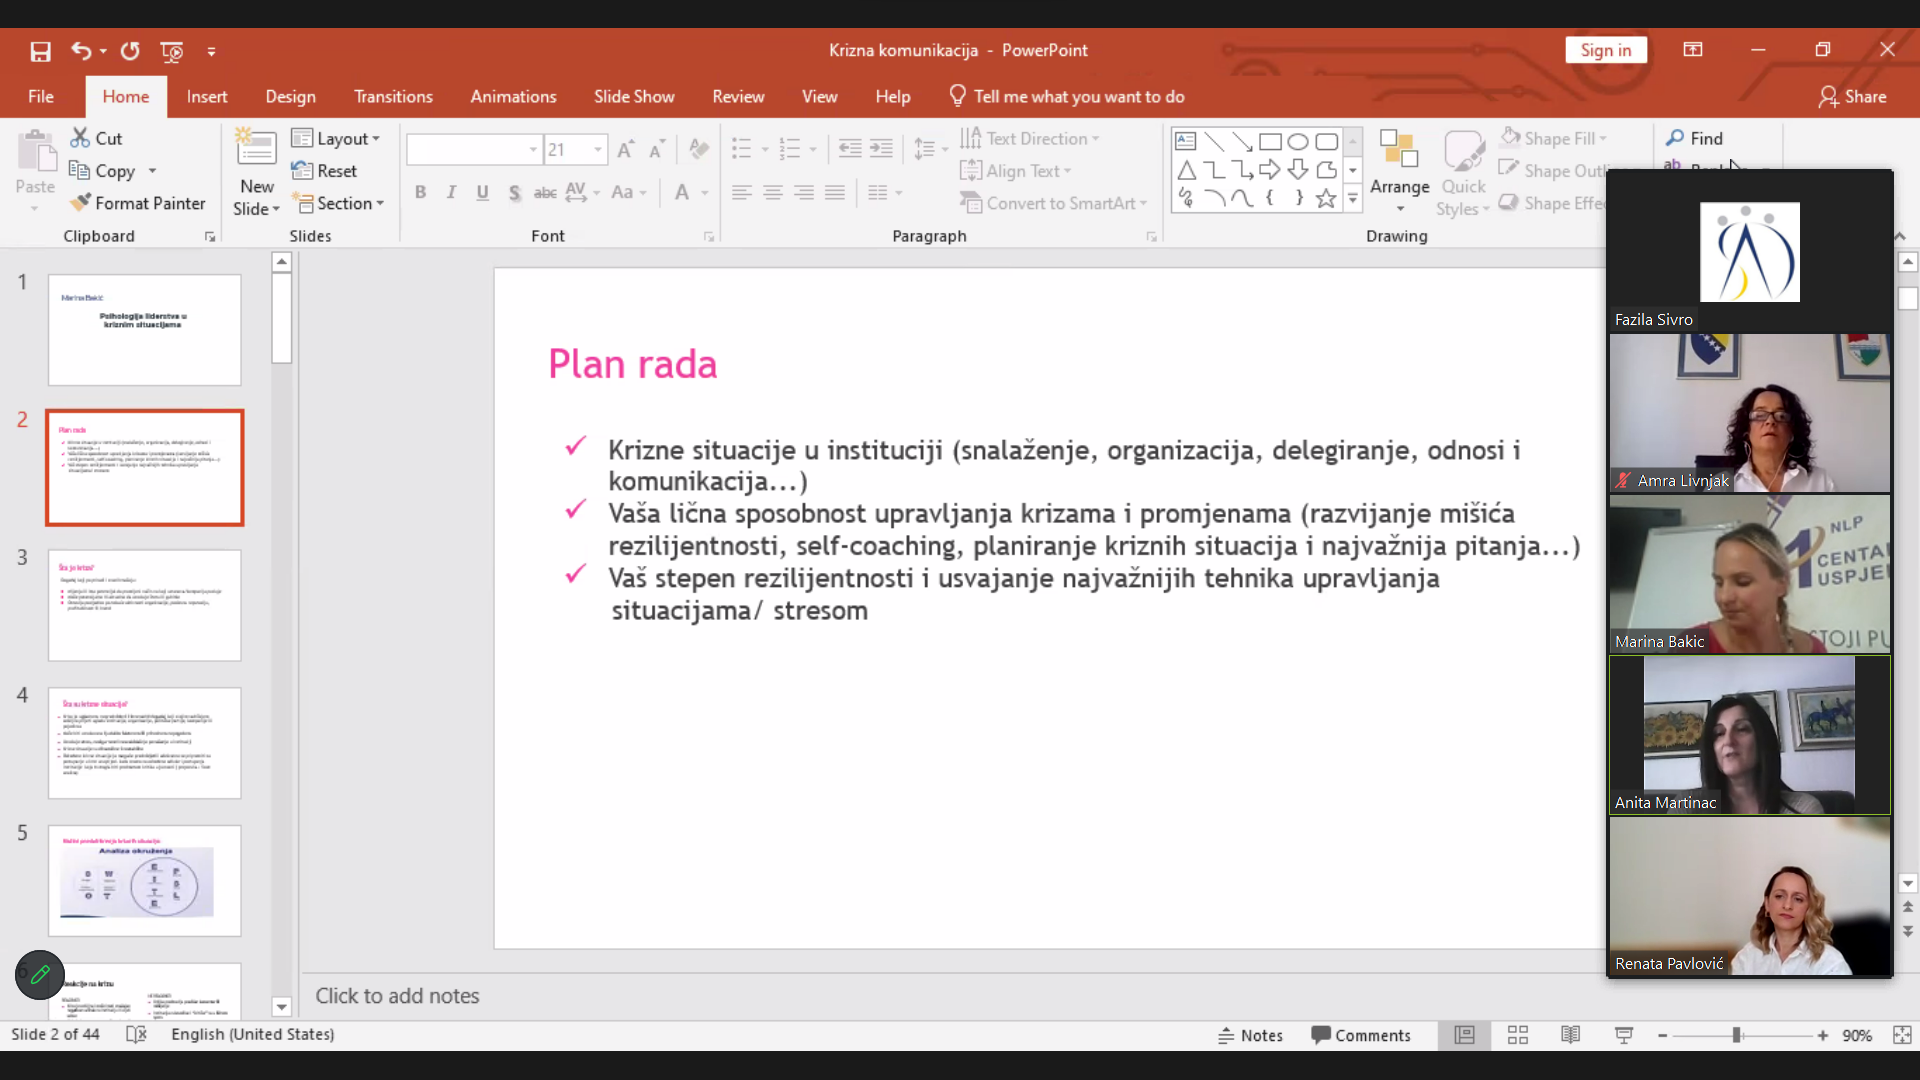1920x1080 pixels.
Task: Justify the text
Action: coord(835,192)
